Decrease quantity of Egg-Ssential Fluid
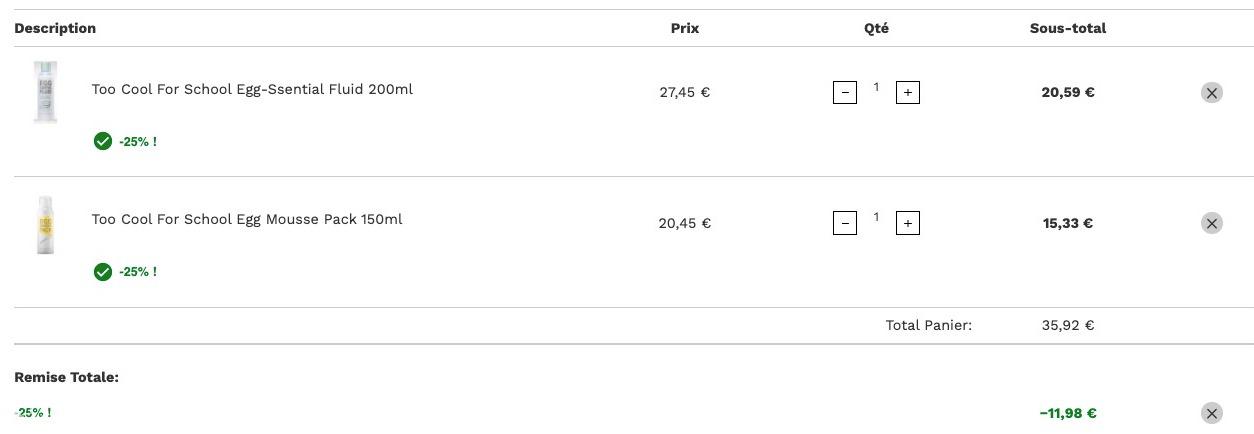 (845, 92)
